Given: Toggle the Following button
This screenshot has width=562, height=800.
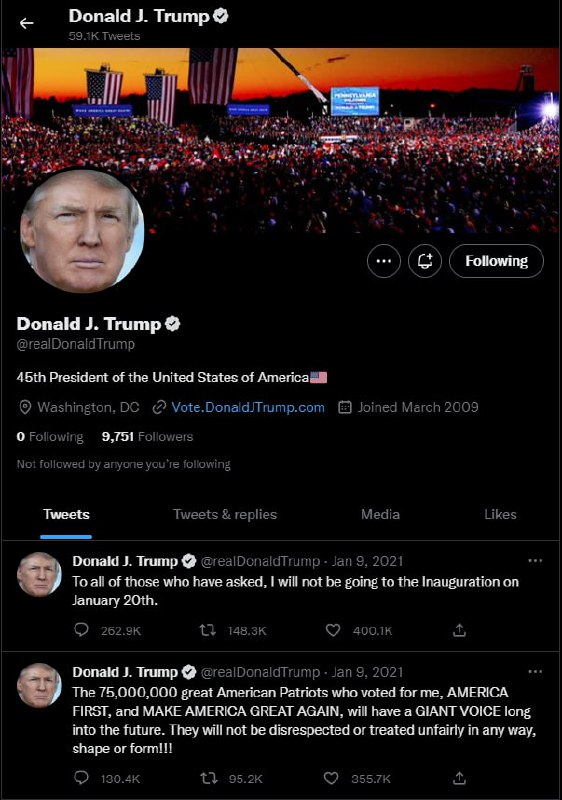Looking at the screenshot, I should (x=496, y=261).
